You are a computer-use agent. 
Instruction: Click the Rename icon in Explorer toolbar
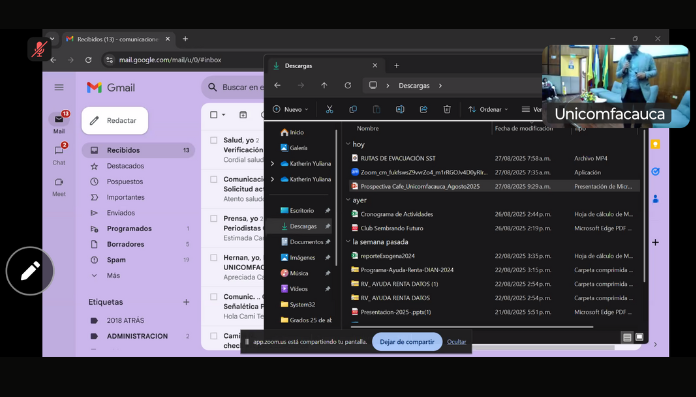coord(400,109)
